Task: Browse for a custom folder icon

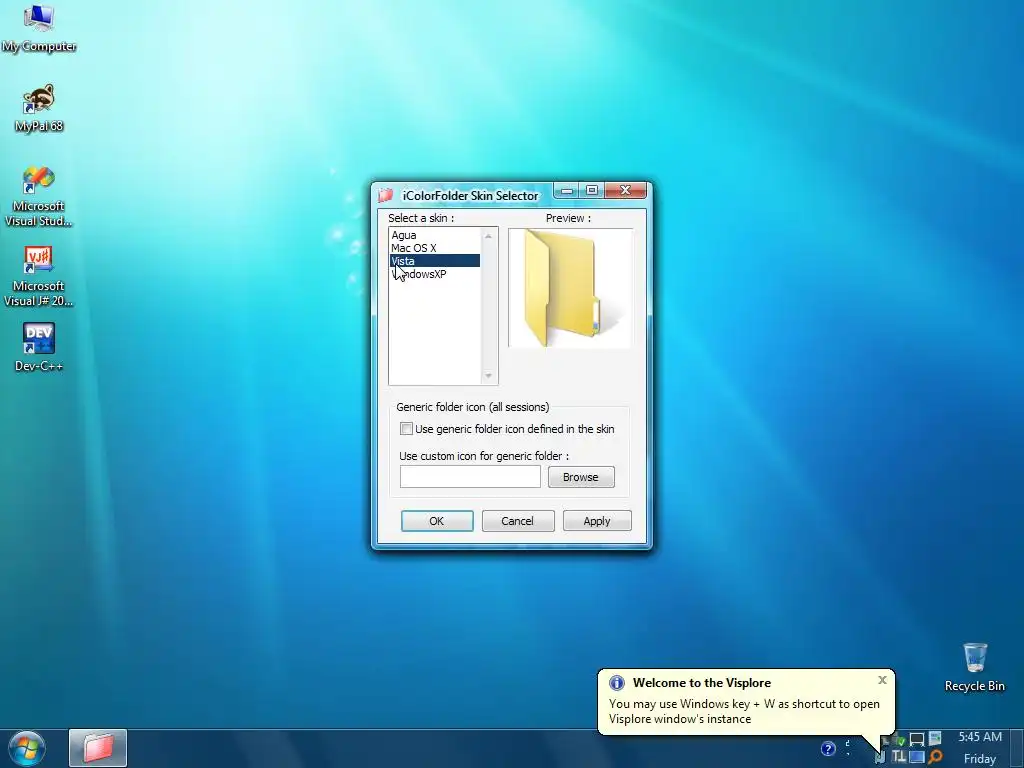Action: point(581,477)
